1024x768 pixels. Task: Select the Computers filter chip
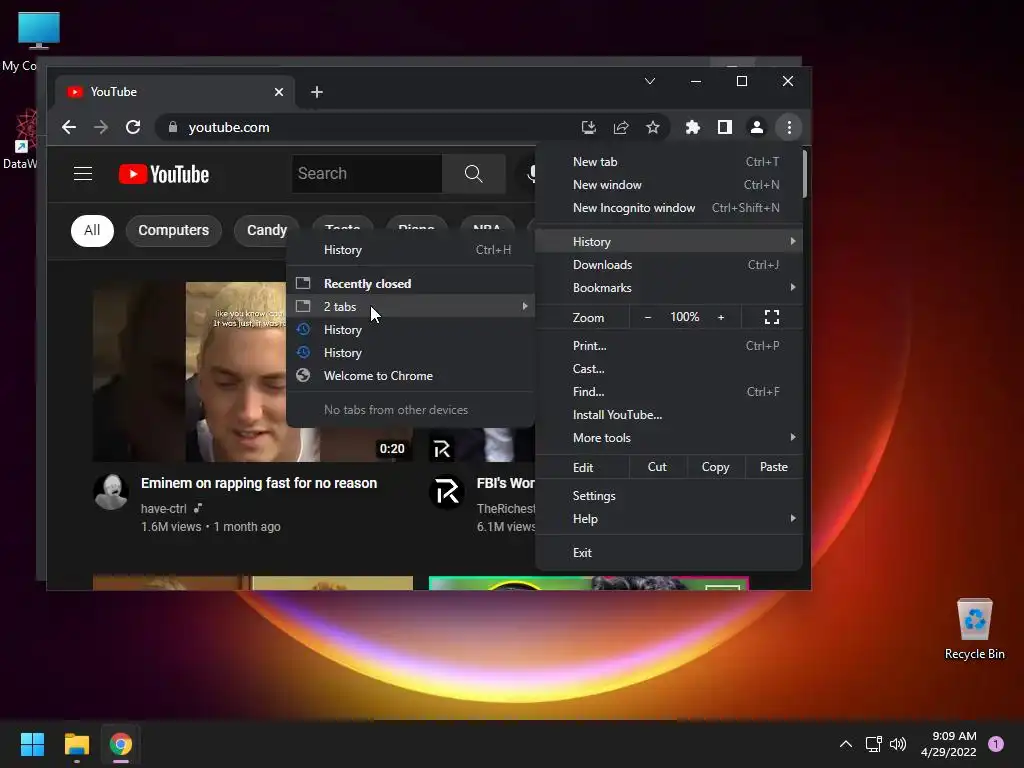point(173,231)
